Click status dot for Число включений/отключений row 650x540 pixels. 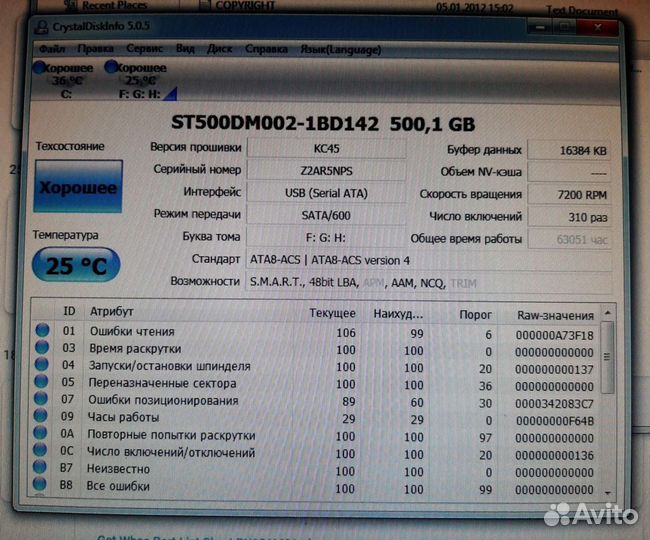40,450
